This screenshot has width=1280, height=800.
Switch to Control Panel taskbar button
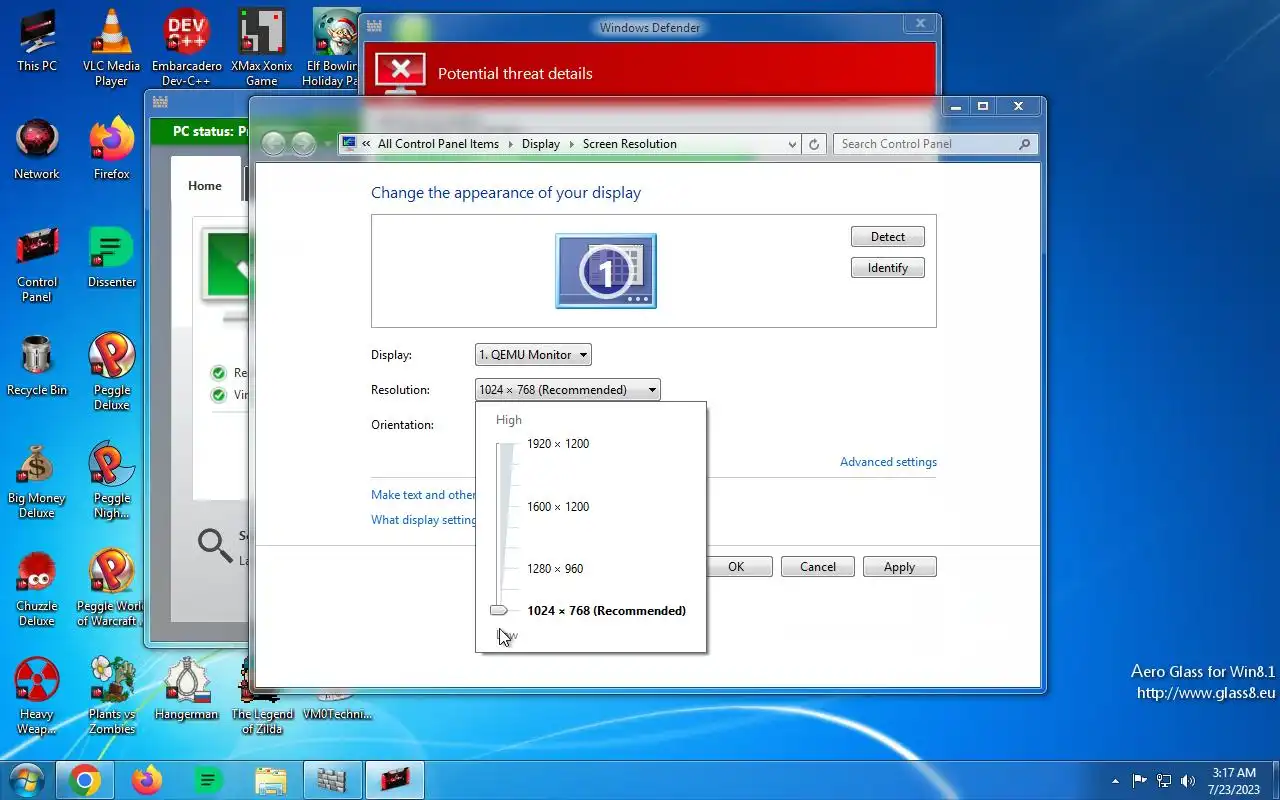click(394, 780)
